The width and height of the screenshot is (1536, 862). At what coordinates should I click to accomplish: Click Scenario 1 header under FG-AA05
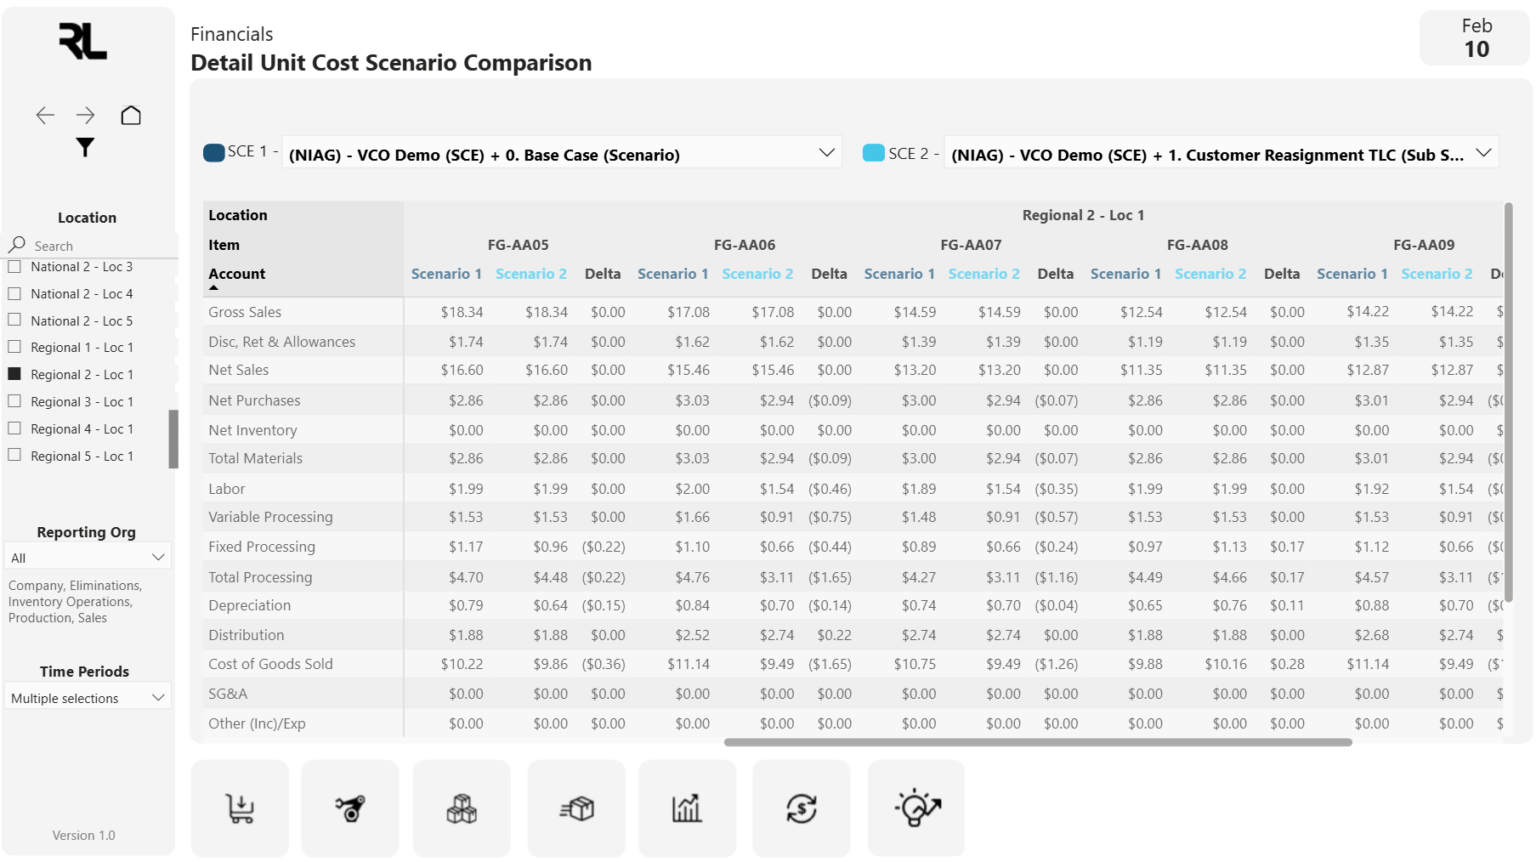(x=446, y=274)
